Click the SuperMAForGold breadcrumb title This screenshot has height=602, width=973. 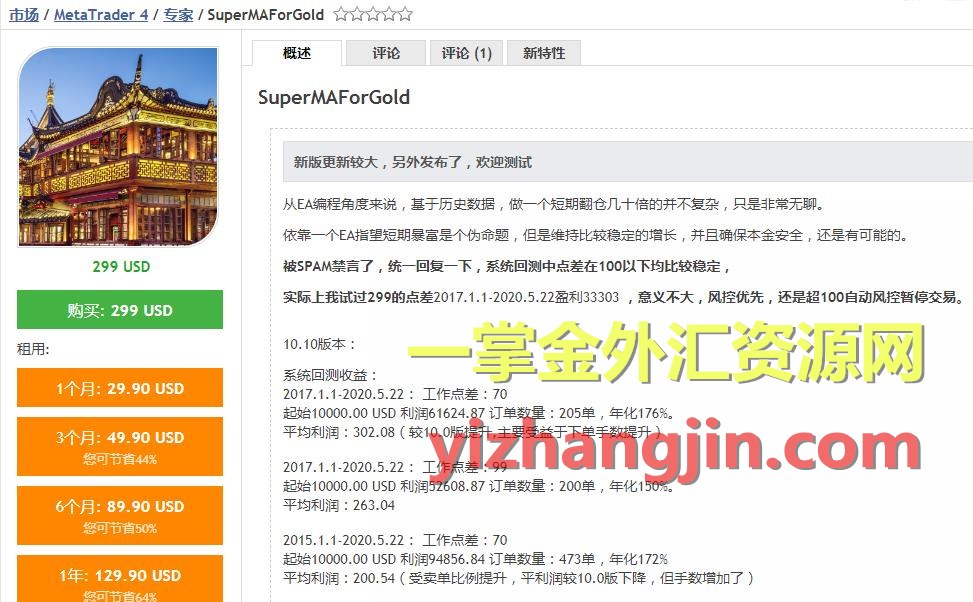click(266, 14)
